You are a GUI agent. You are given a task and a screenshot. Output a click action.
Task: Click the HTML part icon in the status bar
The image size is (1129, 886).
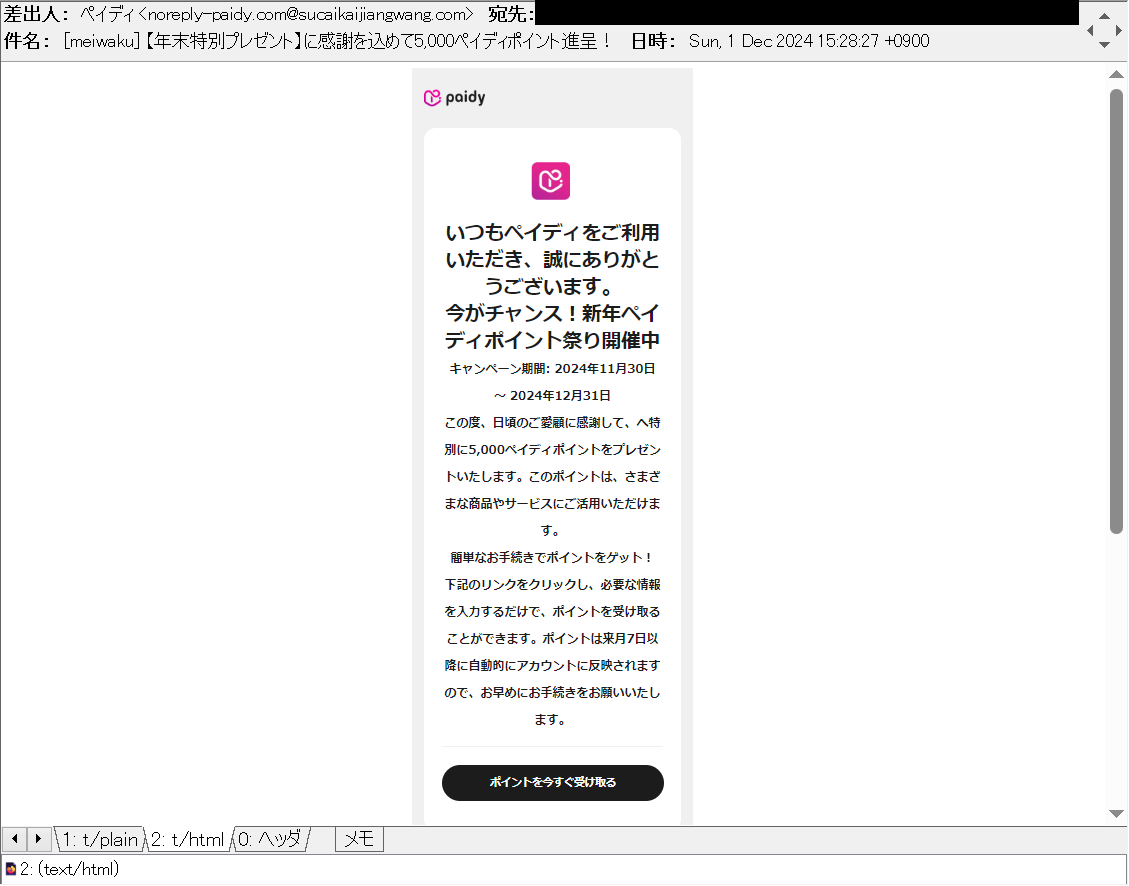point(10,870)
